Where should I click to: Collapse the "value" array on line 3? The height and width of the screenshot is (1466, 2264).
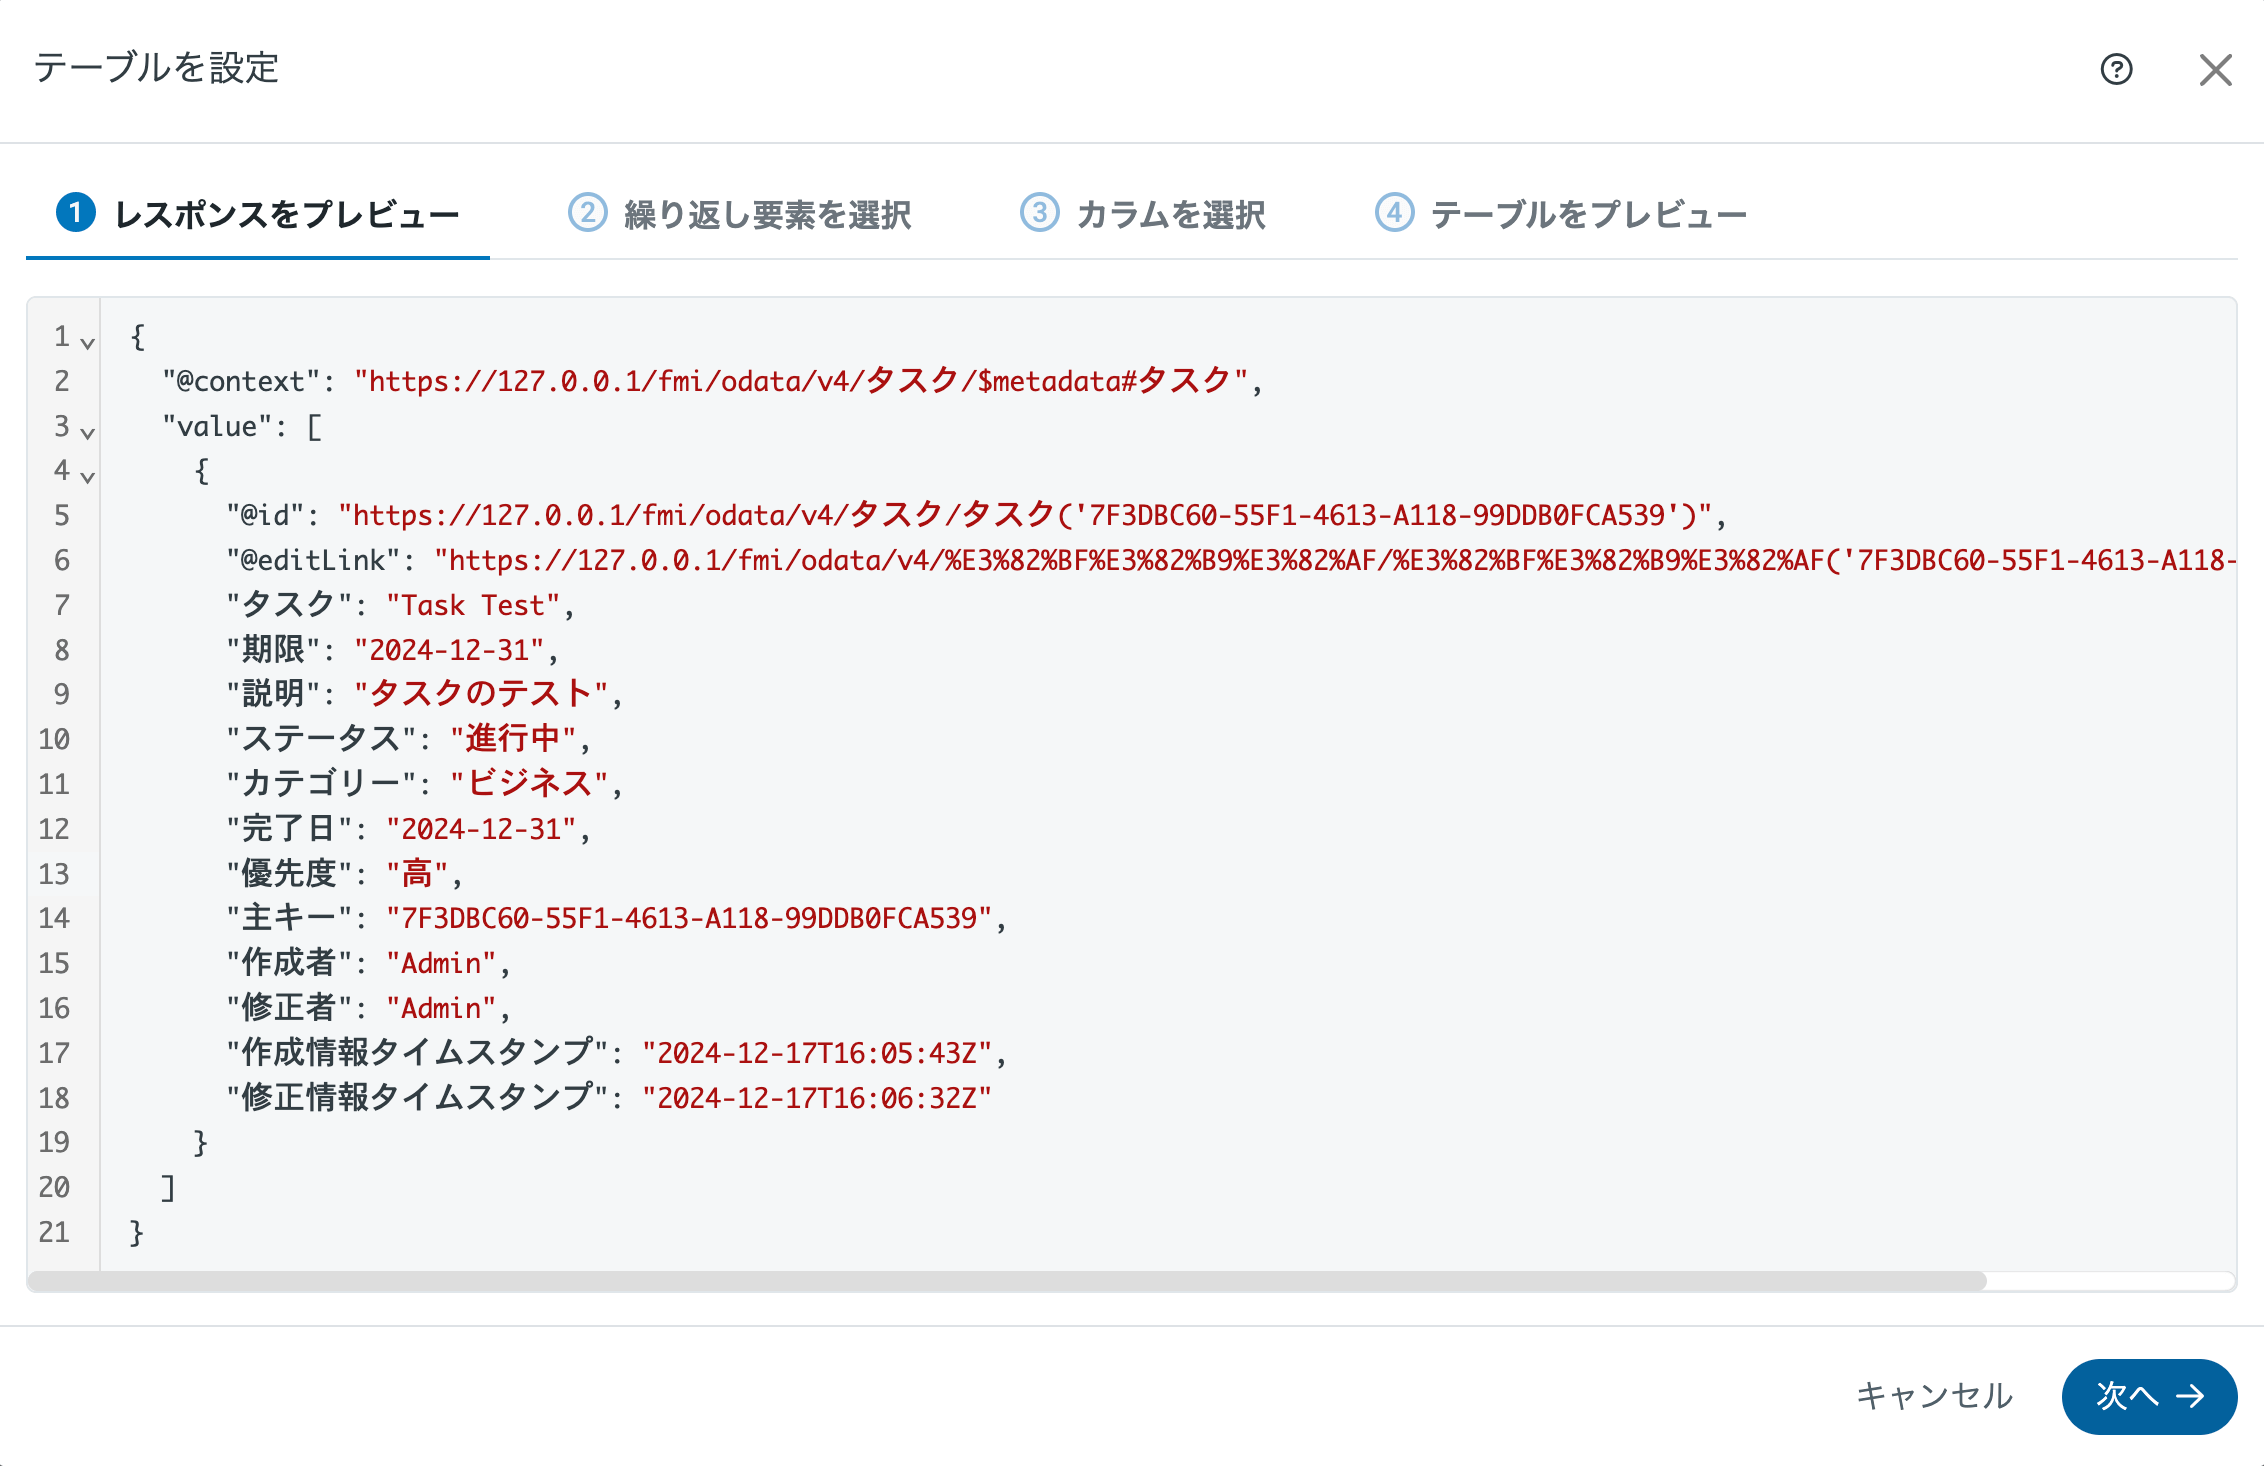tap(88, 432)
